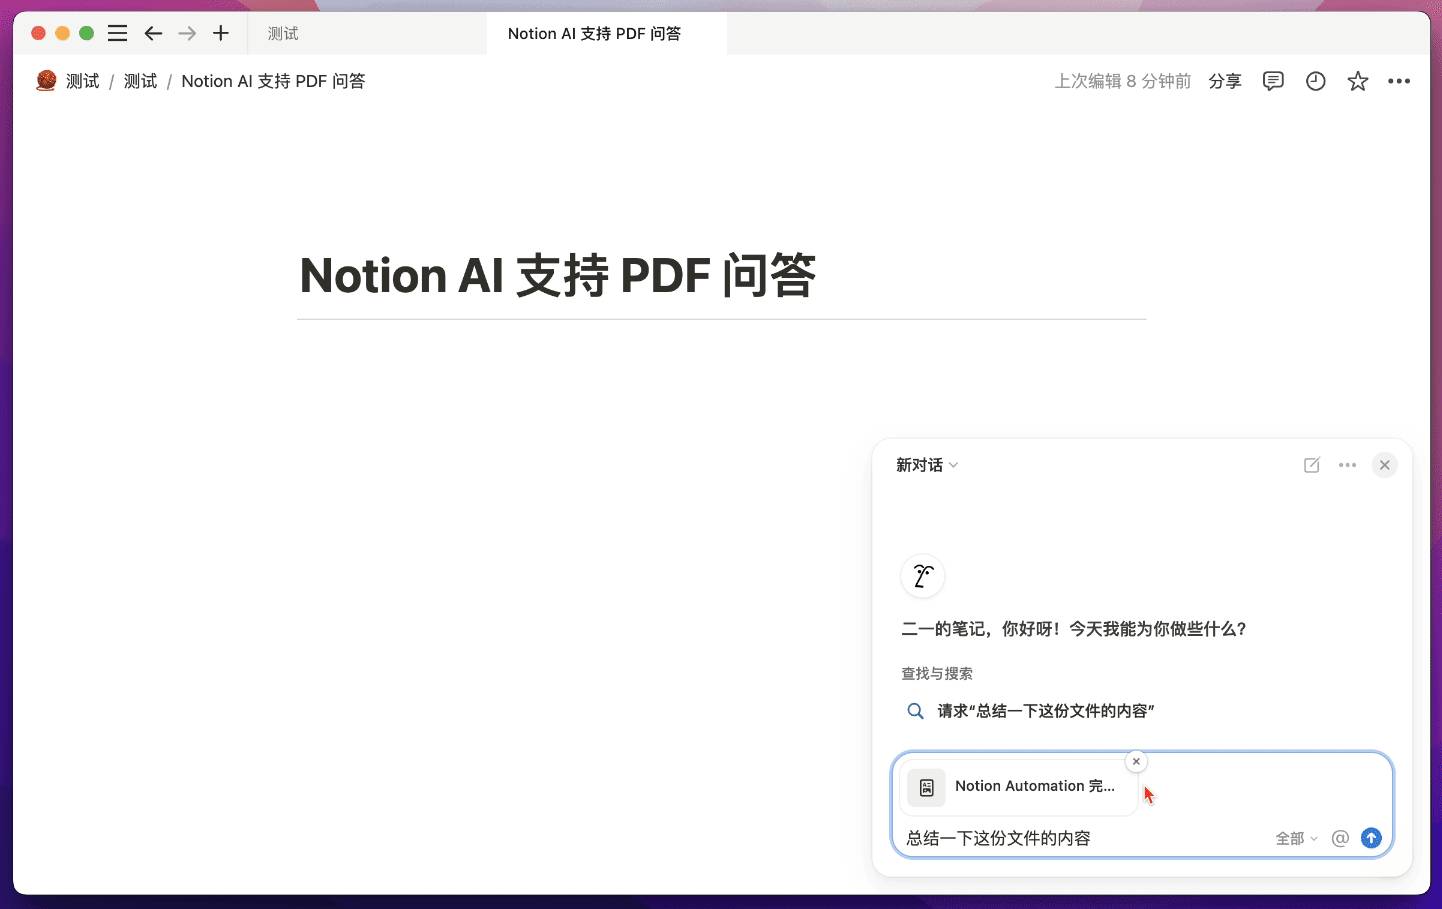Click 上次编辑 8 分钟前 text
The width and height of the screenshot is (1442, 909).
point(1123,81)
